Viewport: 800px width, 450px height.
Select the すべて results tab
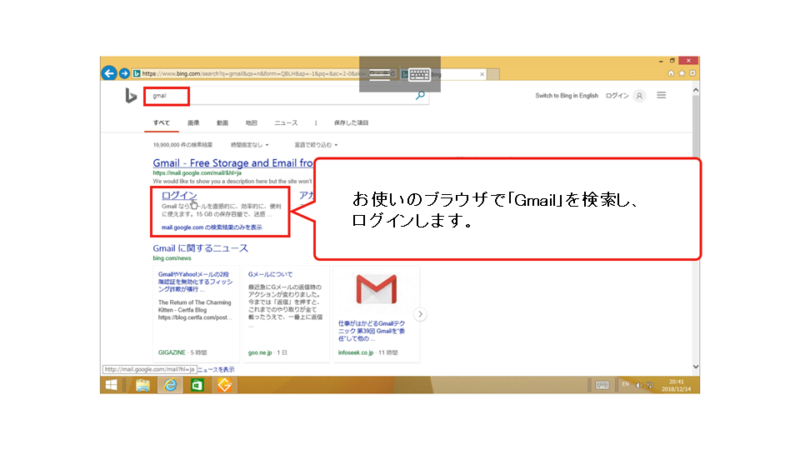(x=161, y=123)
